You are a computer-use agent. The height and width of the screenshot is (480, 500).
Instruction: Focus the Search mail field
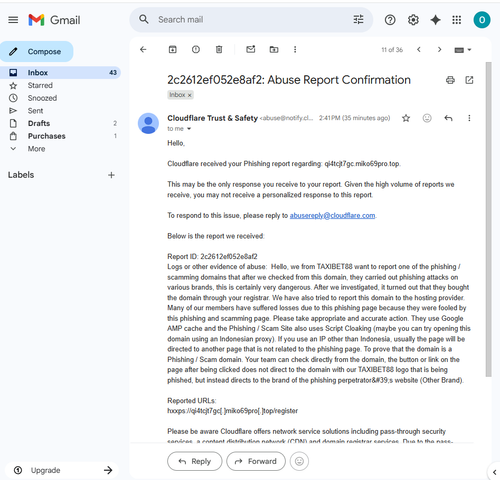point(251,20)
